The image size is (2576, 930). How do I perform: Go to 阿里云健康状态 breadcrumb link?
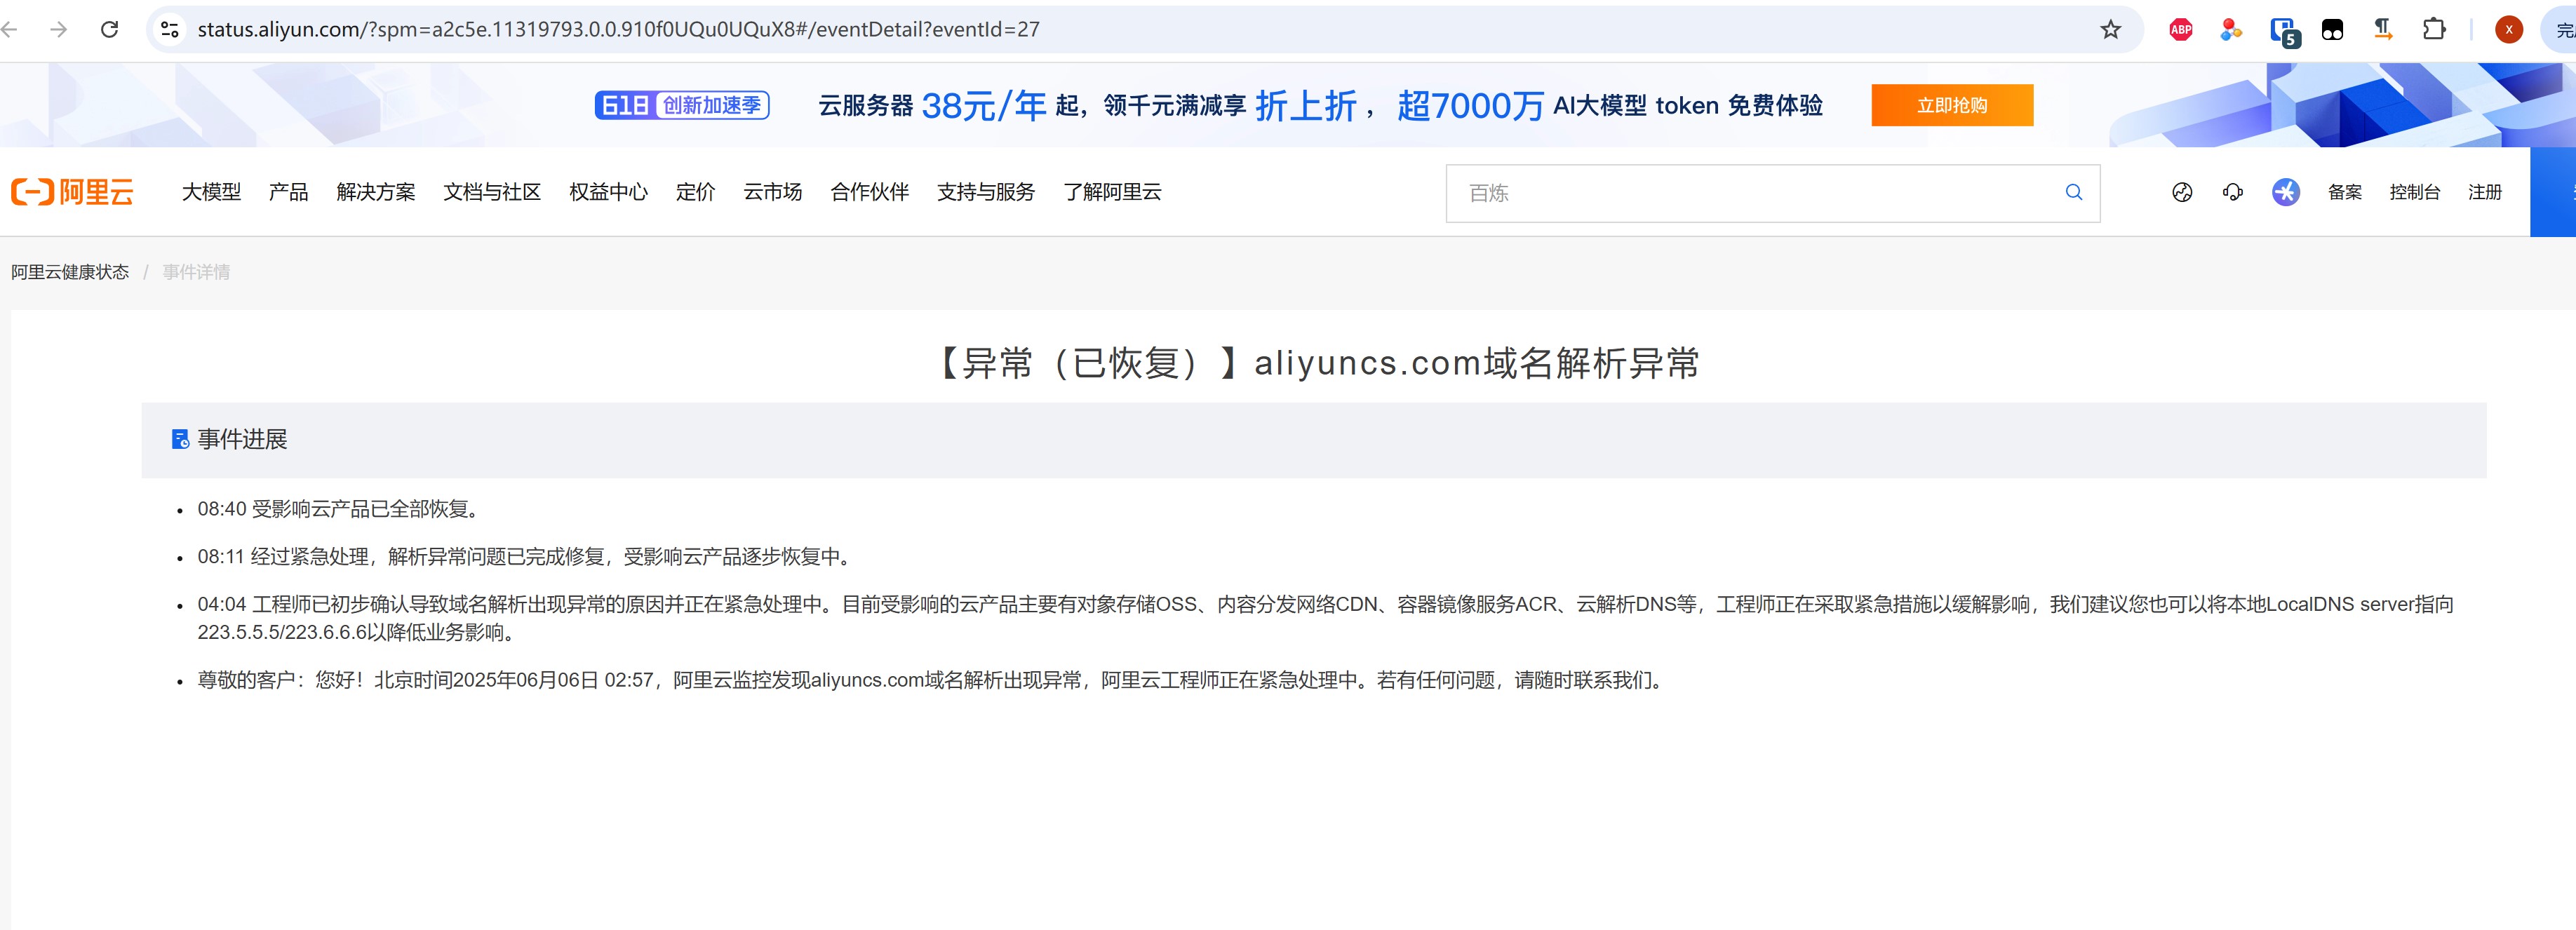[x=70, y=272]
